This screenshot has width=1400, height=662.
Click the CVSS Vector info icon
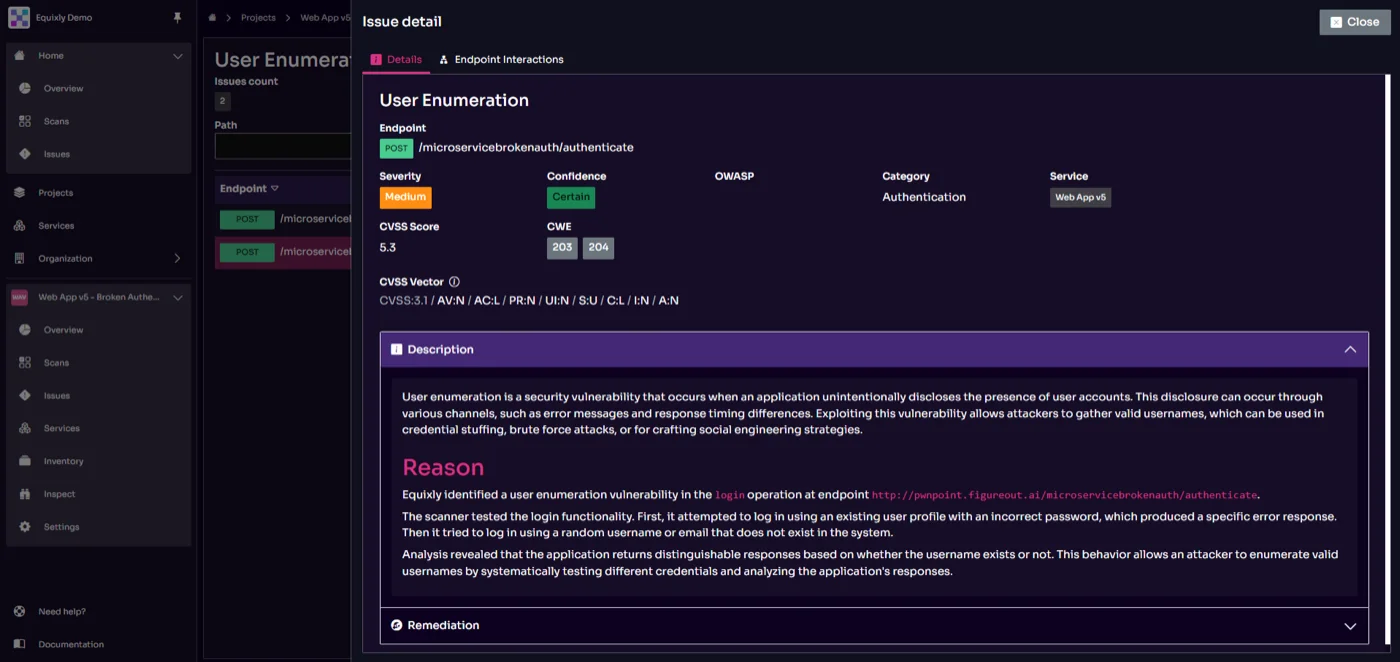(x=455, y=281)
